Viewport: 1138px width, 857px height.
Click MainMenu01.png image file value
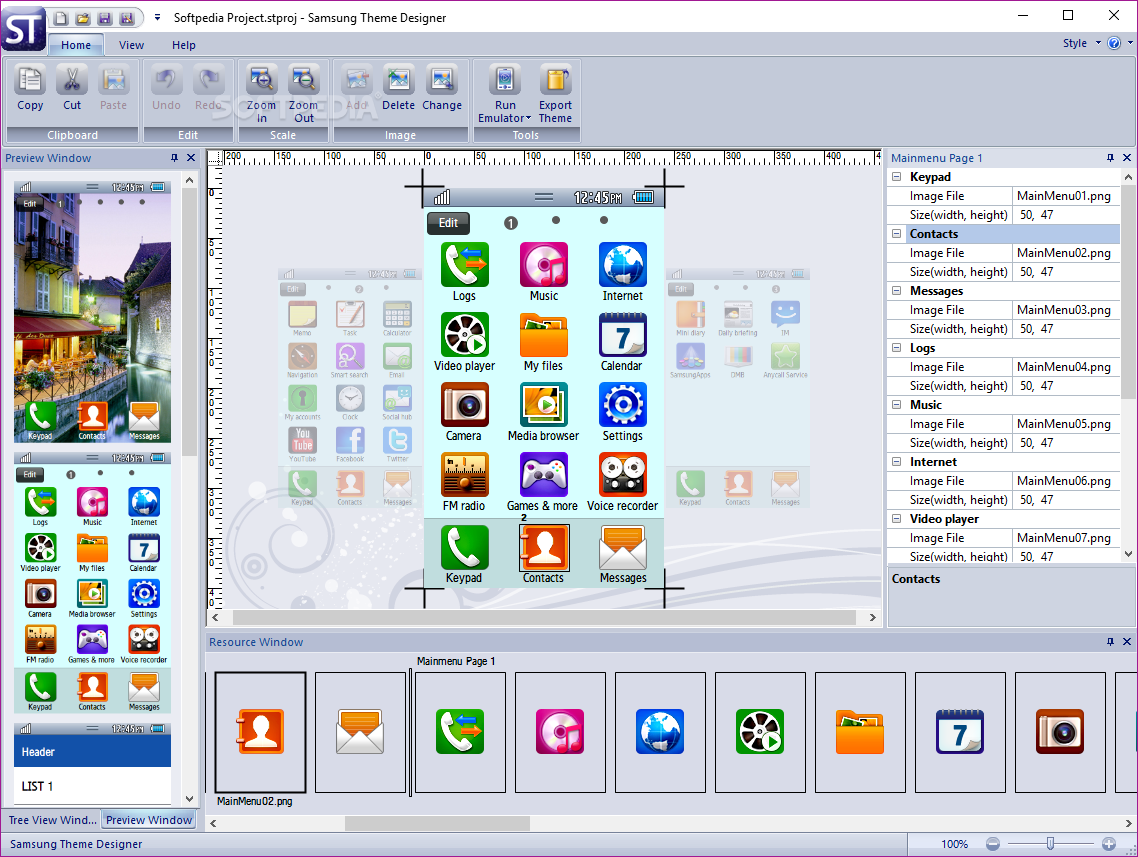(x=1065, y=195)
